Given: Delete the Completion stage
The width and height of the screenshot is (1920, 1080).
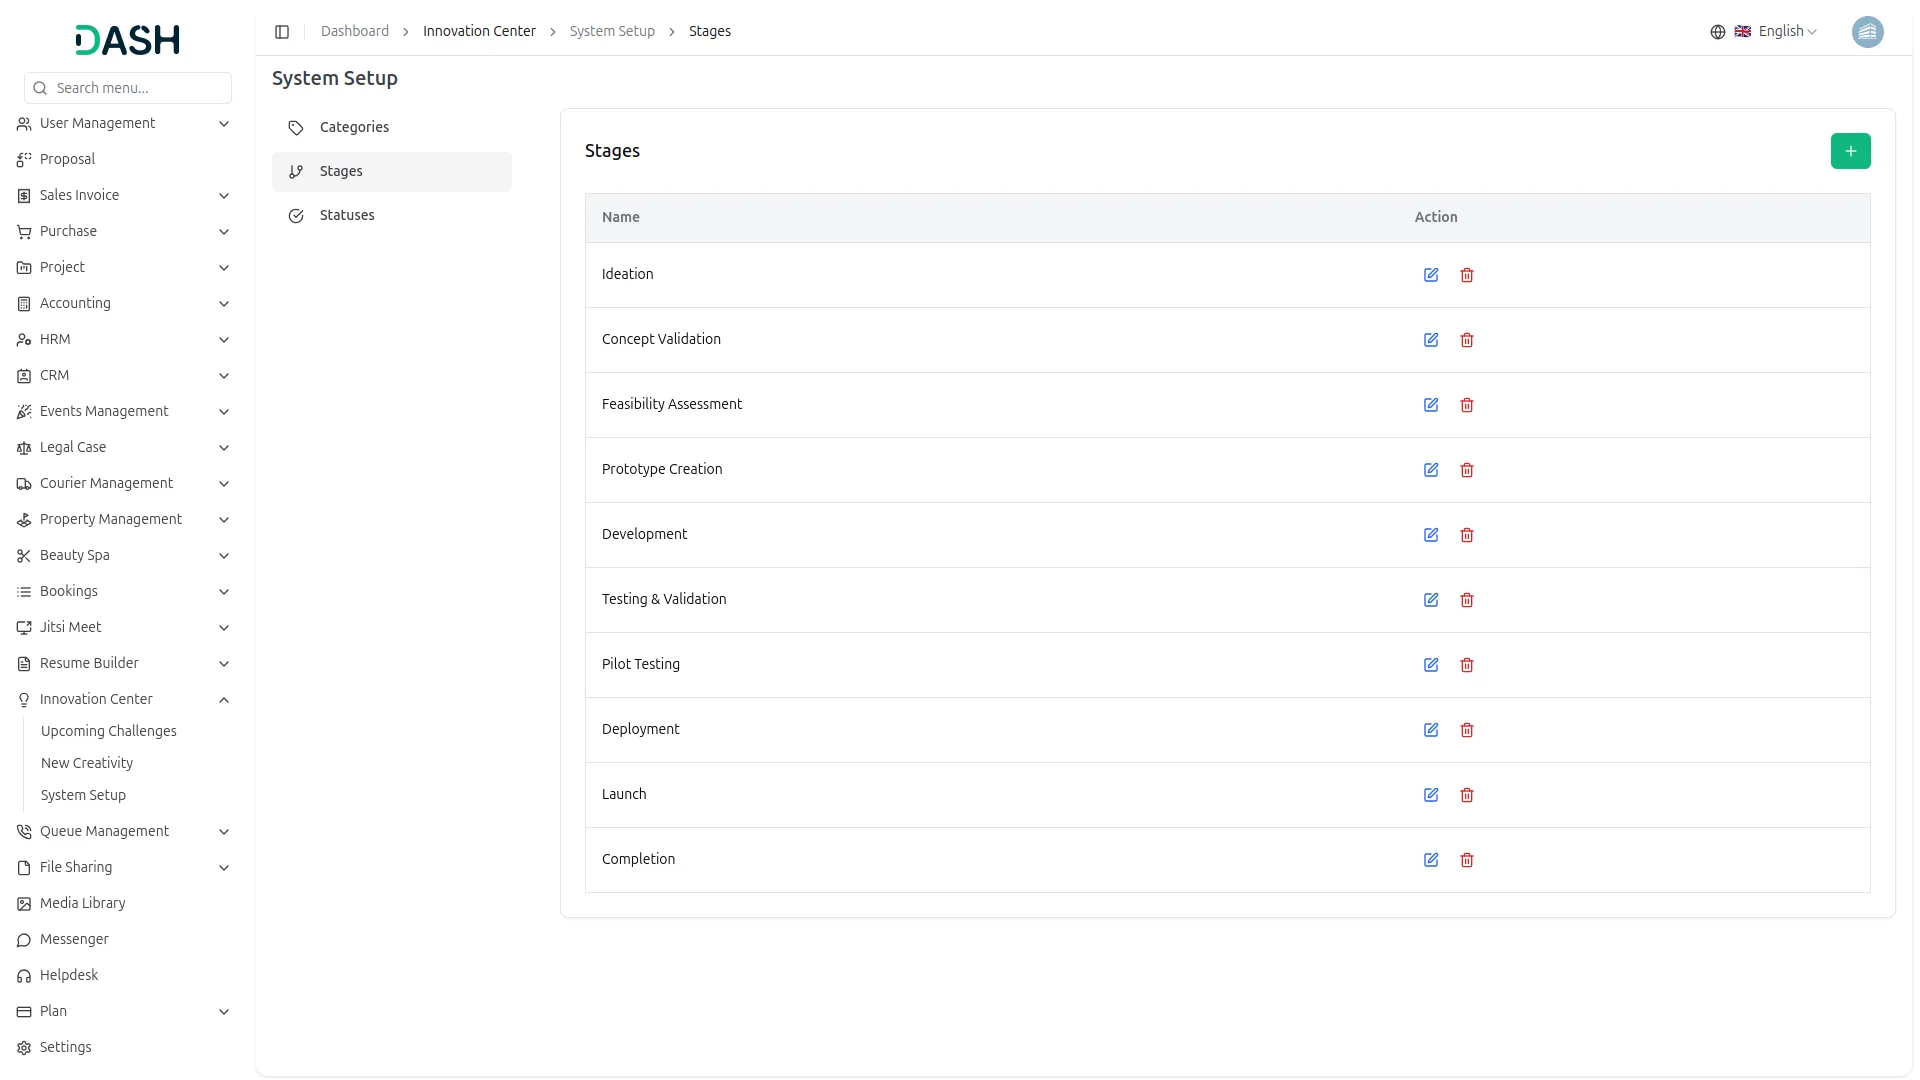Looking at the screenshot, I should tap(1467, 860).
